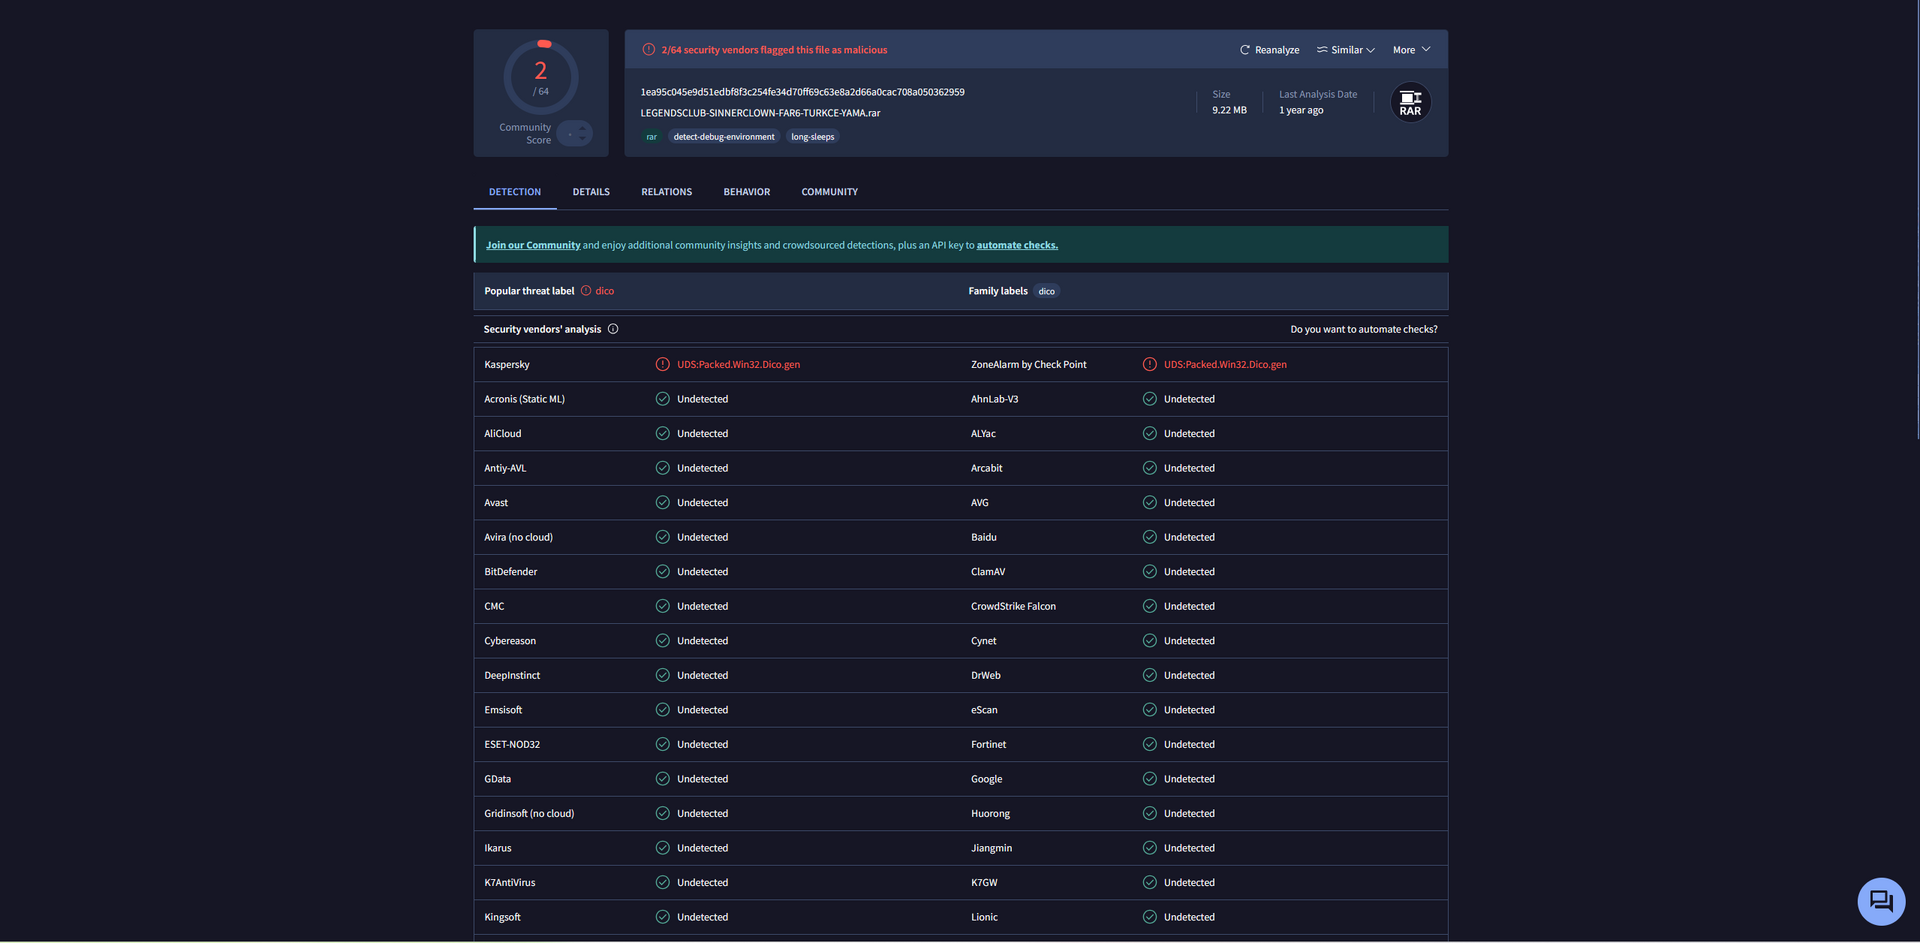1920x943 pixels.
Task: Click the check icon next to Baidu's result
Action: pos(1150,537)
